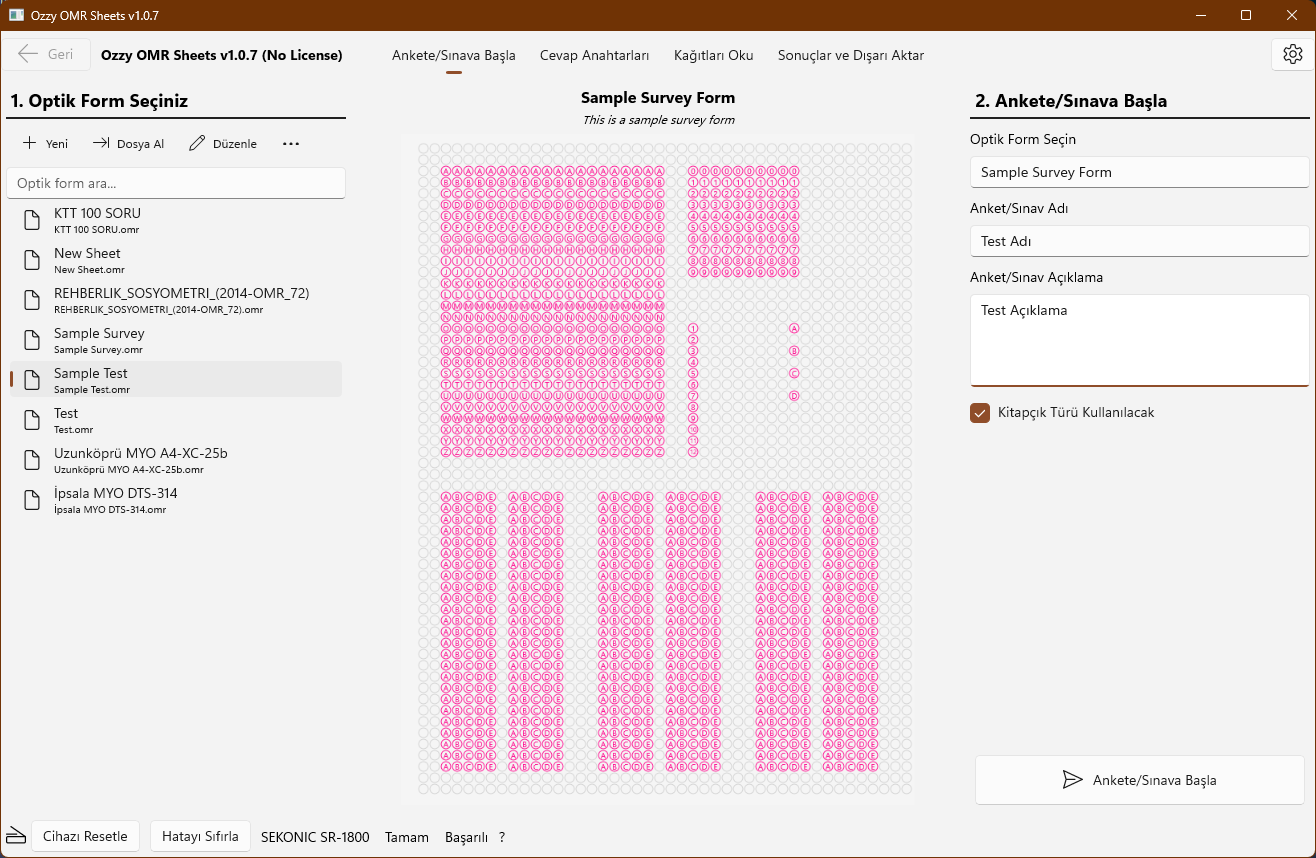
Task: Click the Optik form ara search field
Action: coord(176,183)
